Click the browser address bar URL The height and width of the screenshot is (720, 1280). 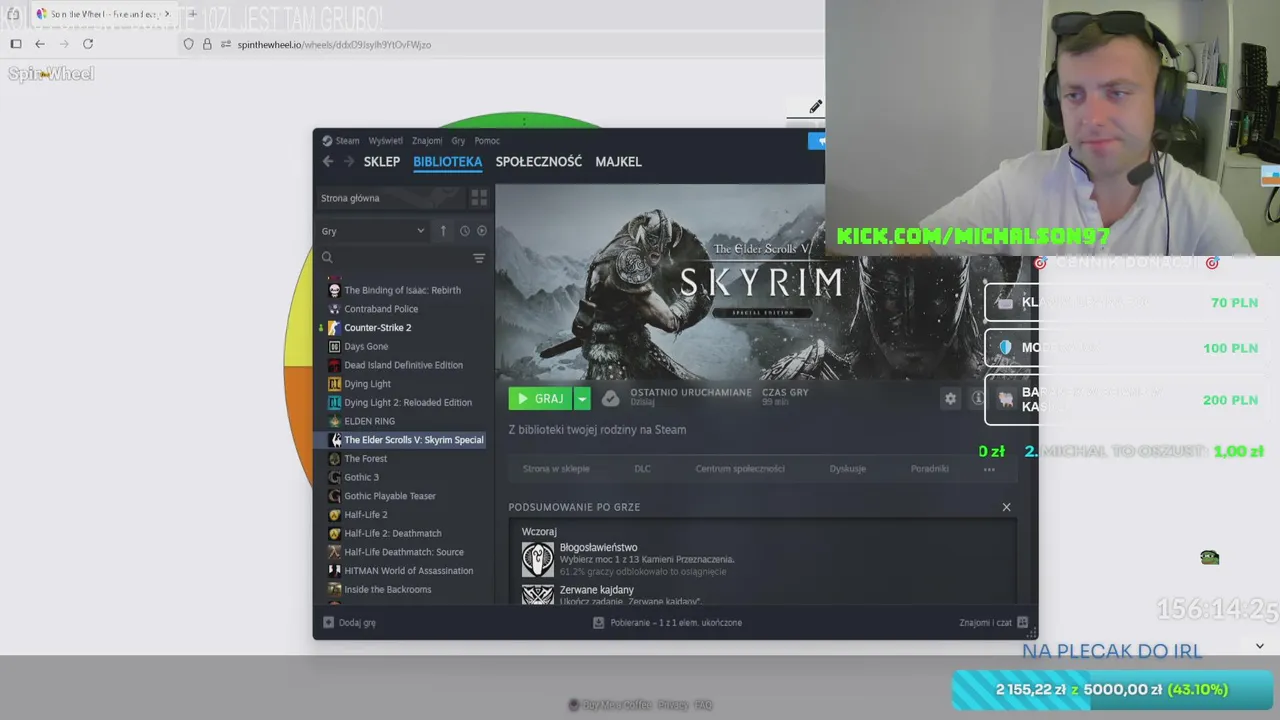click(334, 44)
